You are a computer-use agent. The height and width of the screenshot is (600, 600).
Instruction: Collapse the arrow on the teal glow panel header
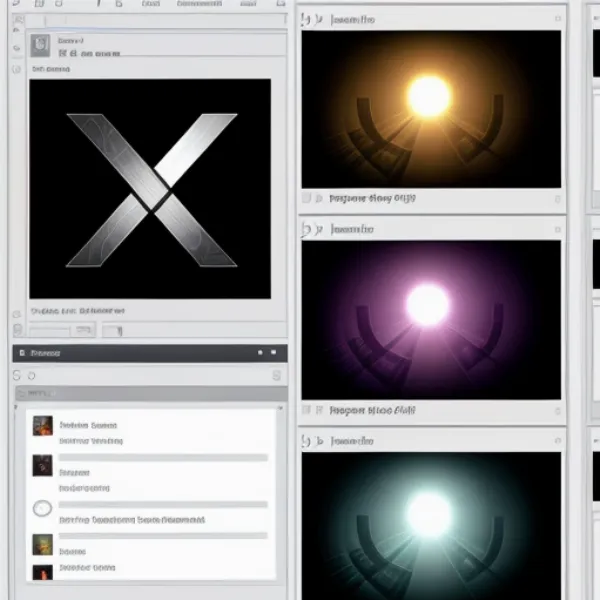319,440
